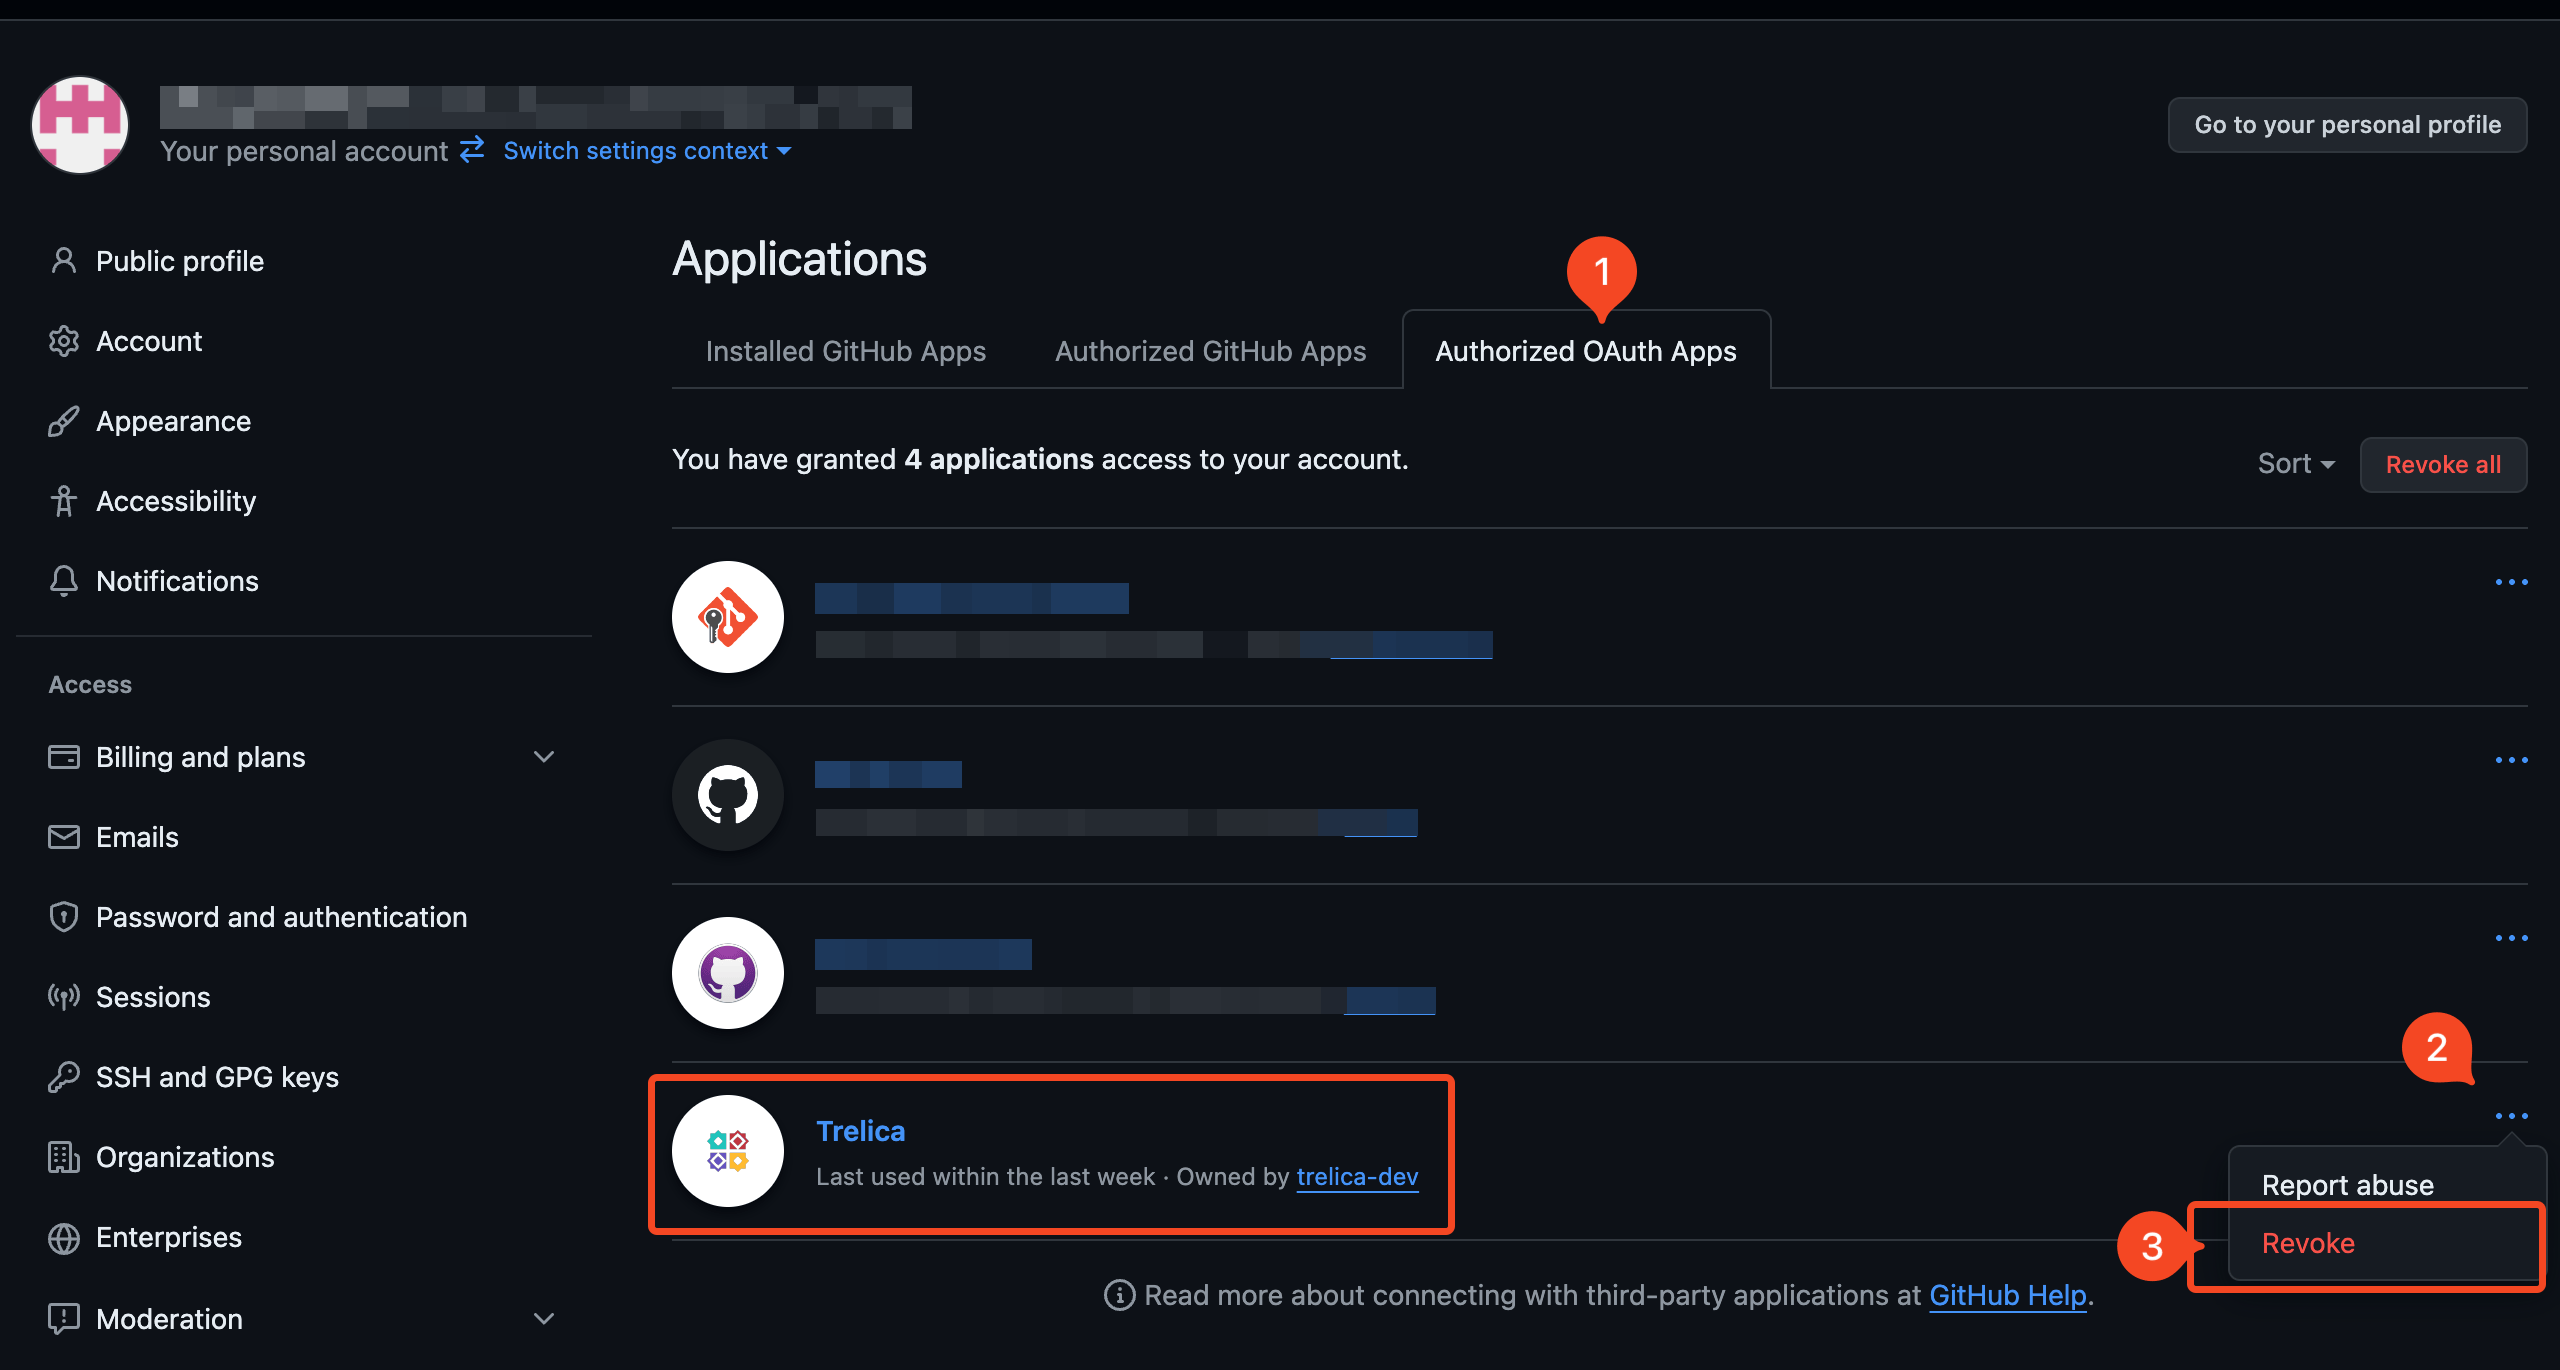Open Password and authentication settings
Screen dimensions: 2560x1370
(282, 917)
